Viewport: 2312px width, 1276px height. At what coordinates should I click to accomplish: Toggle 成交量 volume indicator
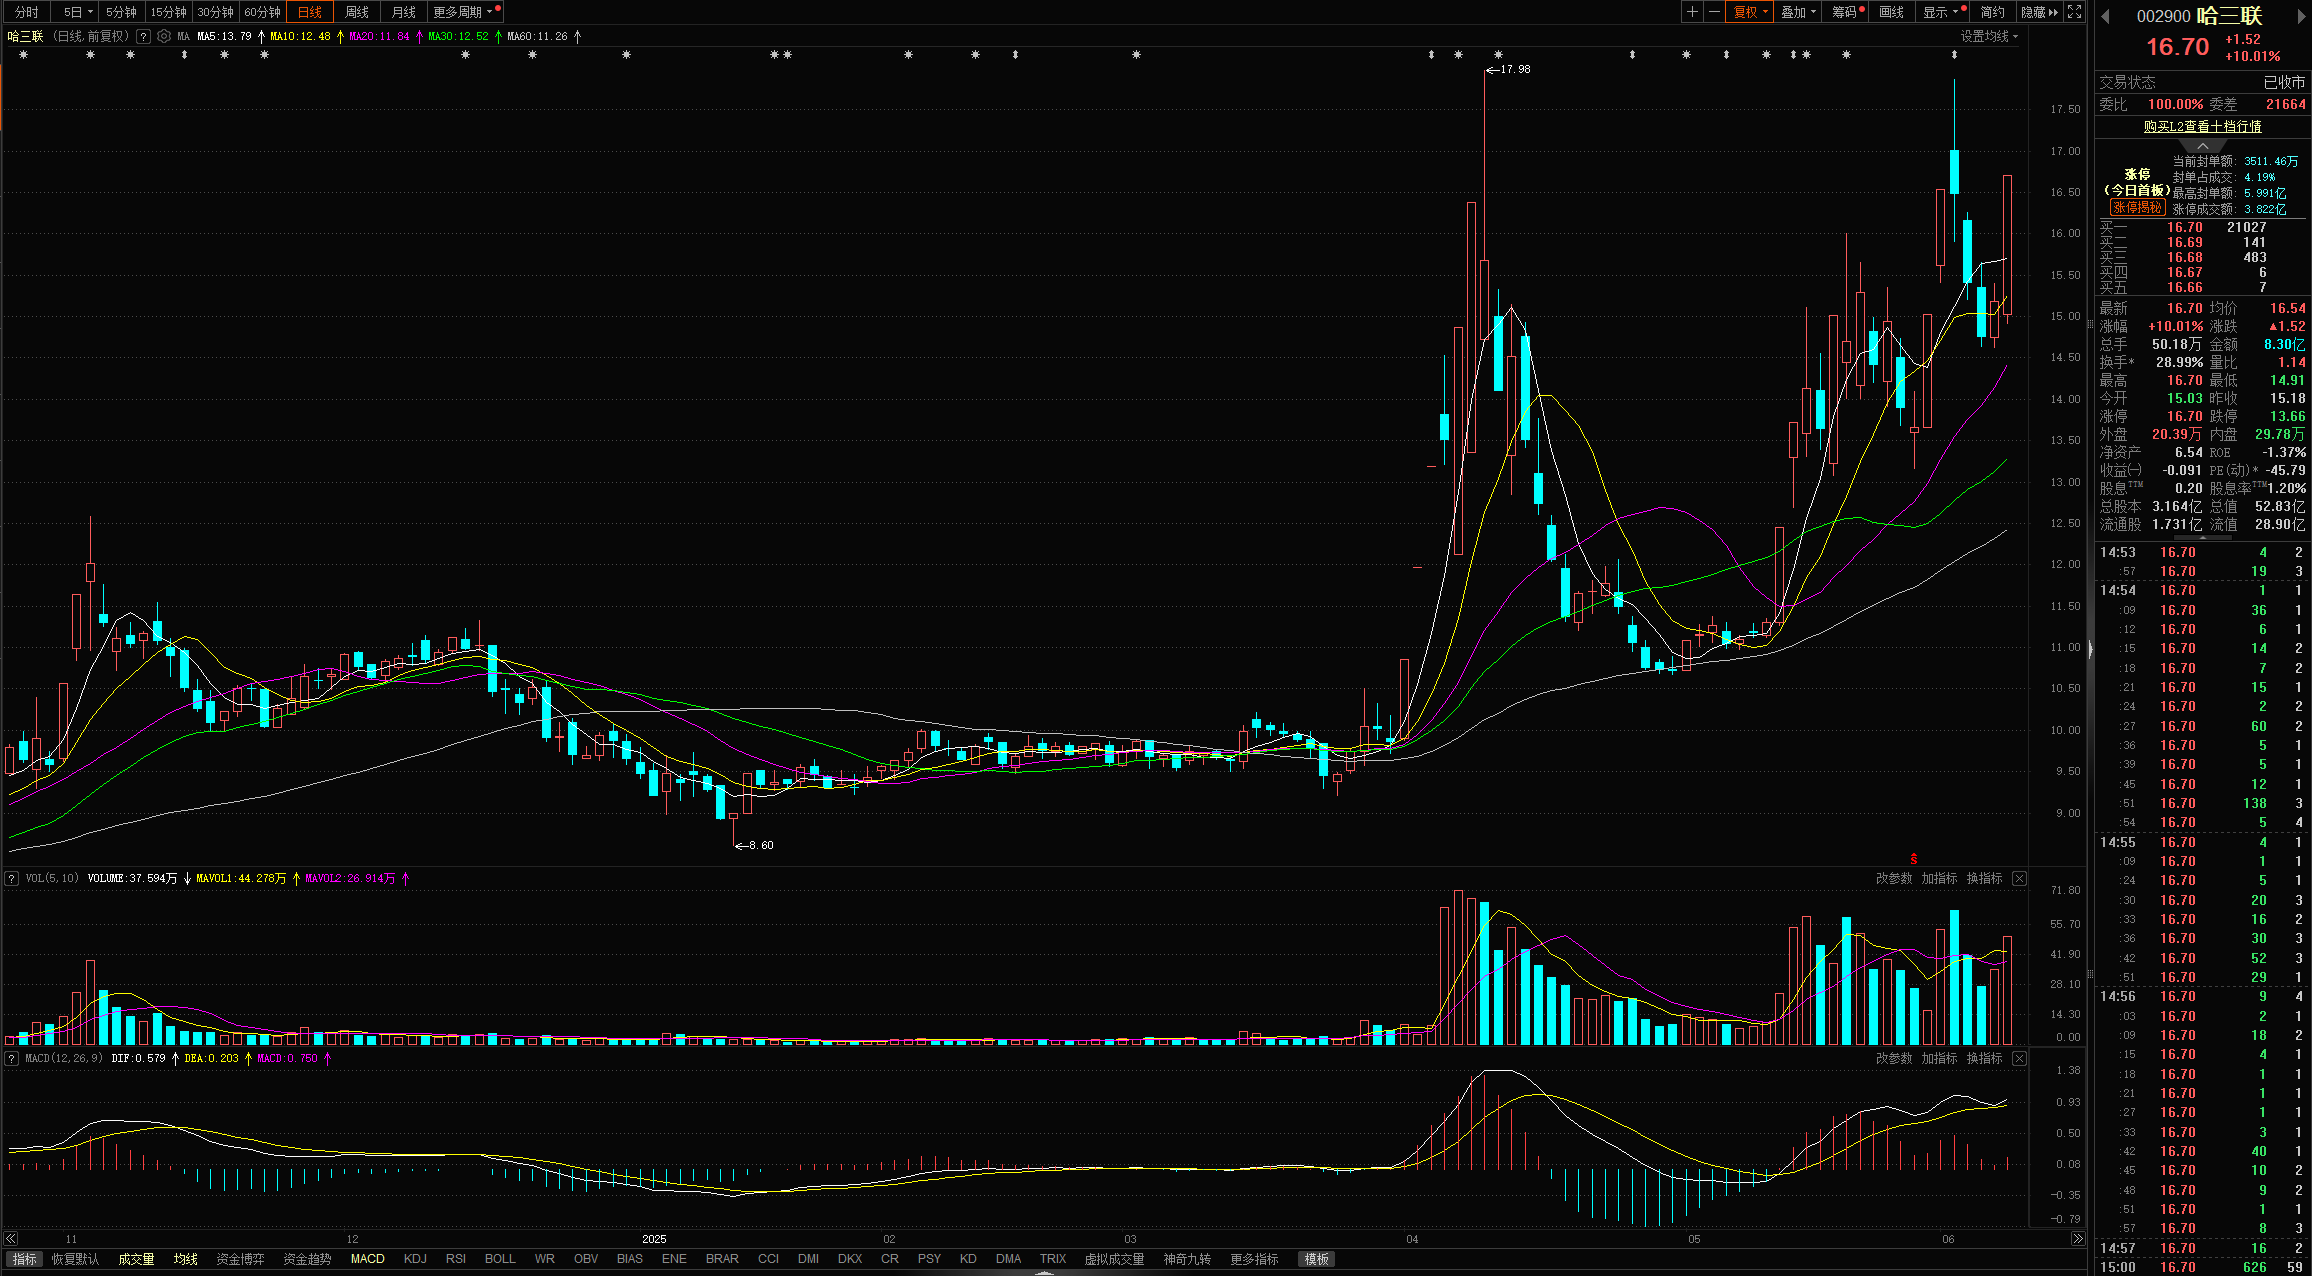136,1259
